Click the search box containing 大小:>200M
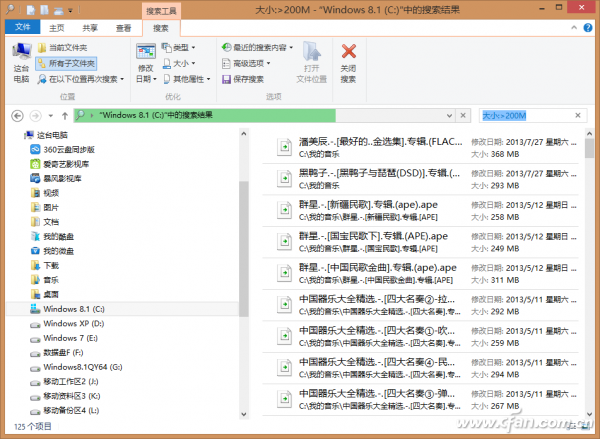The image size is (600, 439). (527, 116)
